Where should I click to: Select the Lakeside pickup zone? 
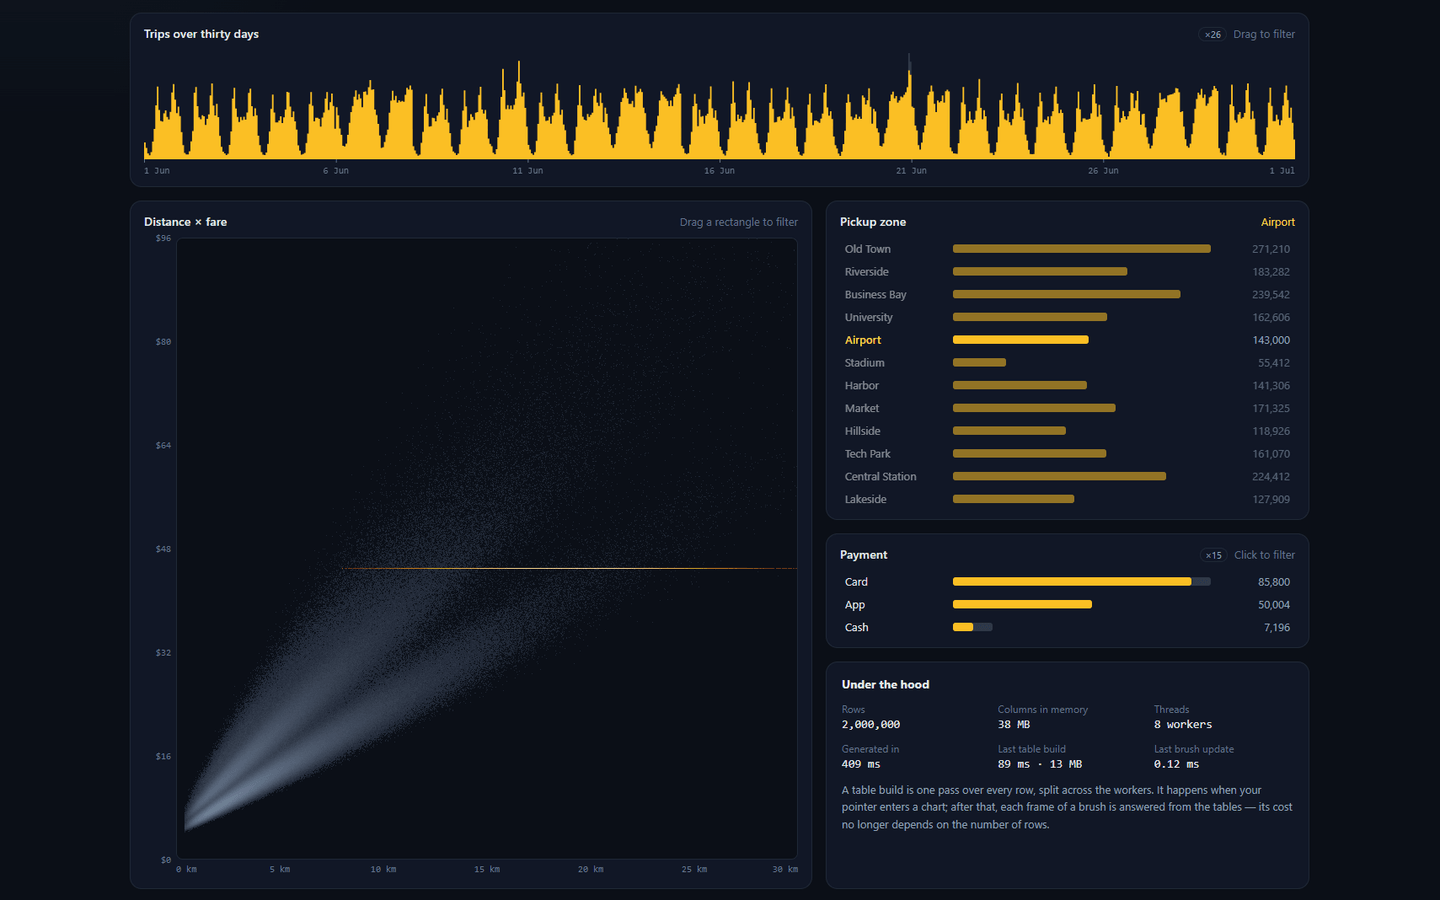(x=1067, y=499)
